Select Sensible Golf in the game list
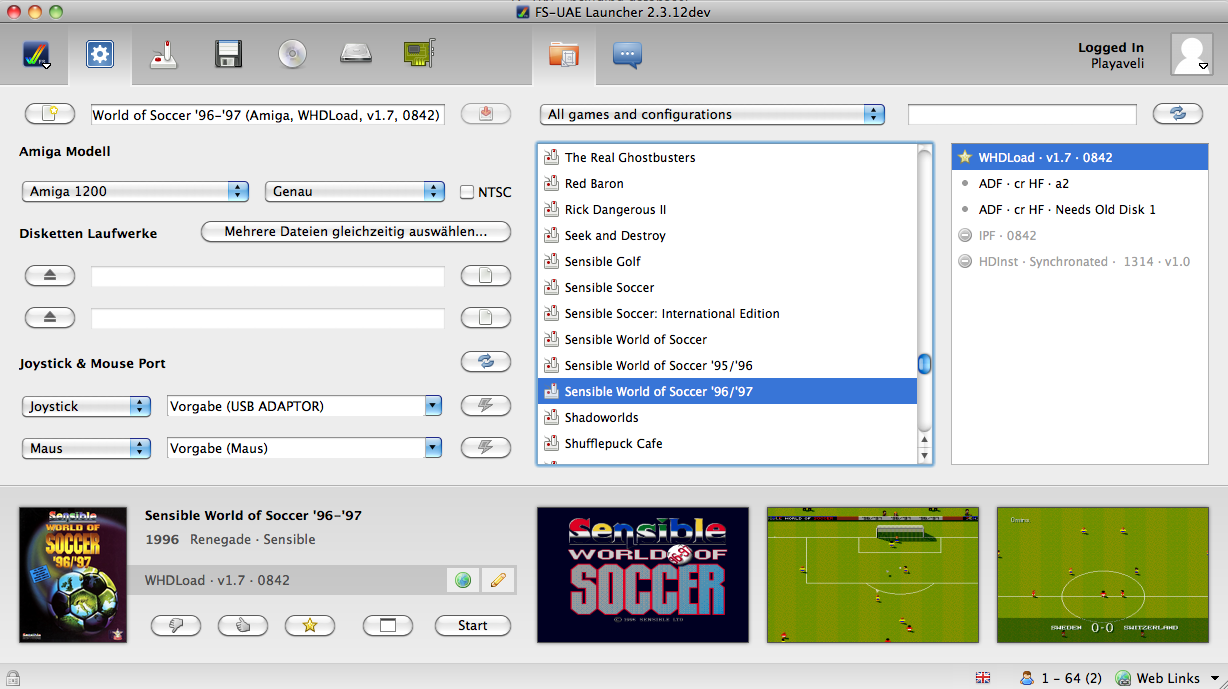The height and width of the screenshot is (689, 1228). [x=603, y=261]
